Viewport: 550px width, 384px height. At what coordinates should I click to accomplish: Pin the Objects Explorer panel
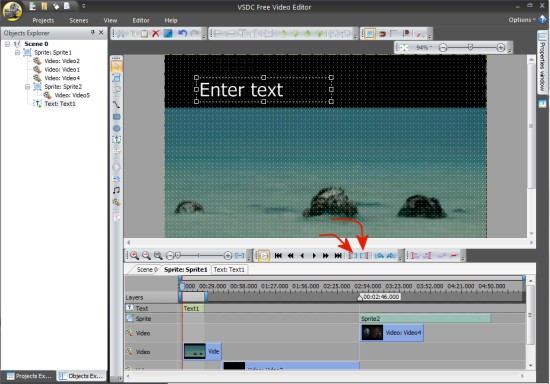click(93, 32)
